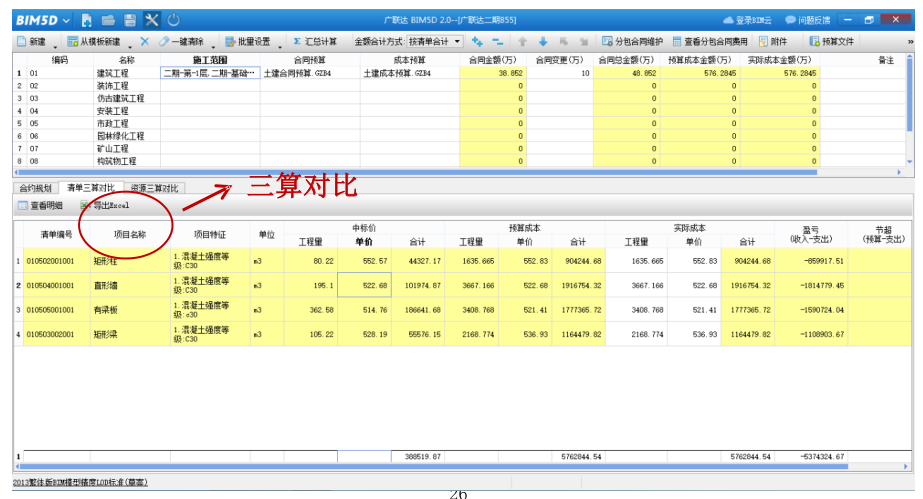Click the 施工范围 cell for 建筑工程
This screenshot has height=499, width=923.
[x=210, y=73]
